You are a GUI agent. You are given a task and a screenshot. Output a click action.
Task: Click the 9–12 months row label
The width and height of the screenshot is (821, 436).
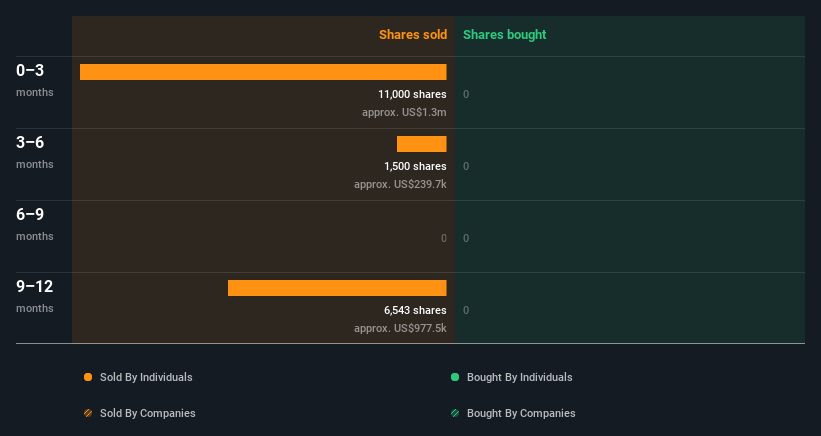(35, 296)
